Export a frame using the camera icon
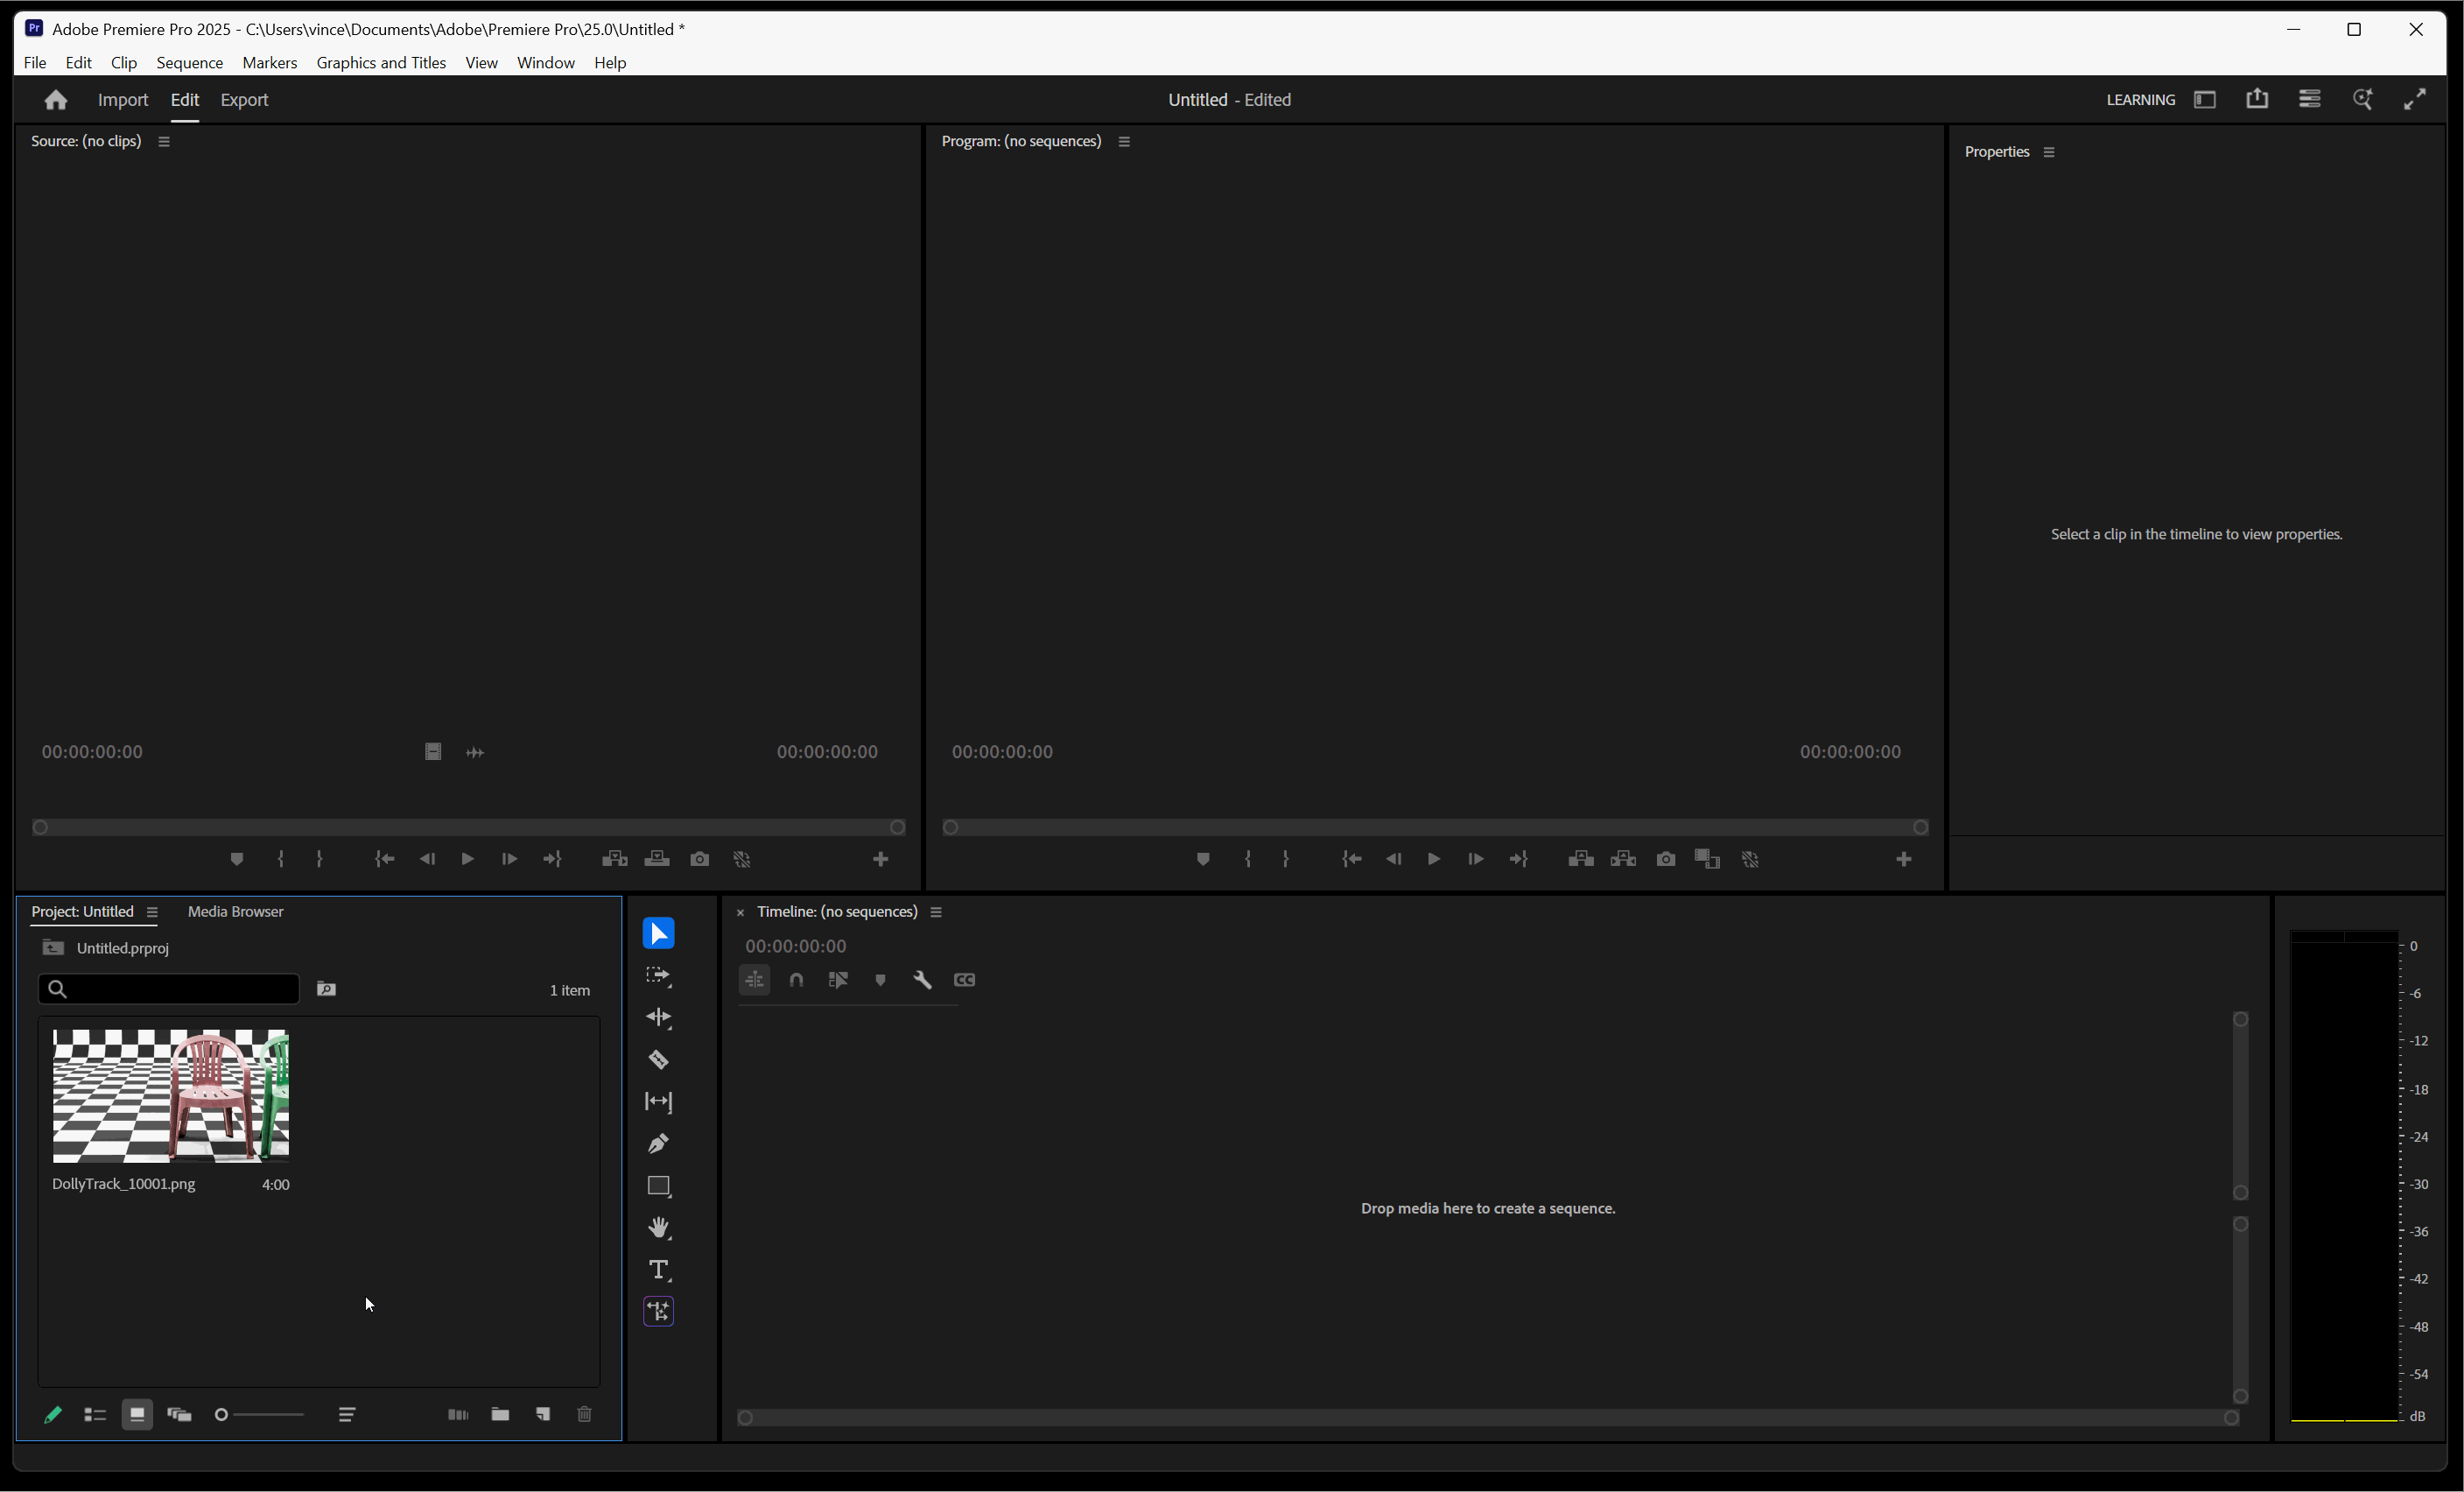Screen dimensions: 2464x1492 coord(1666,858)
